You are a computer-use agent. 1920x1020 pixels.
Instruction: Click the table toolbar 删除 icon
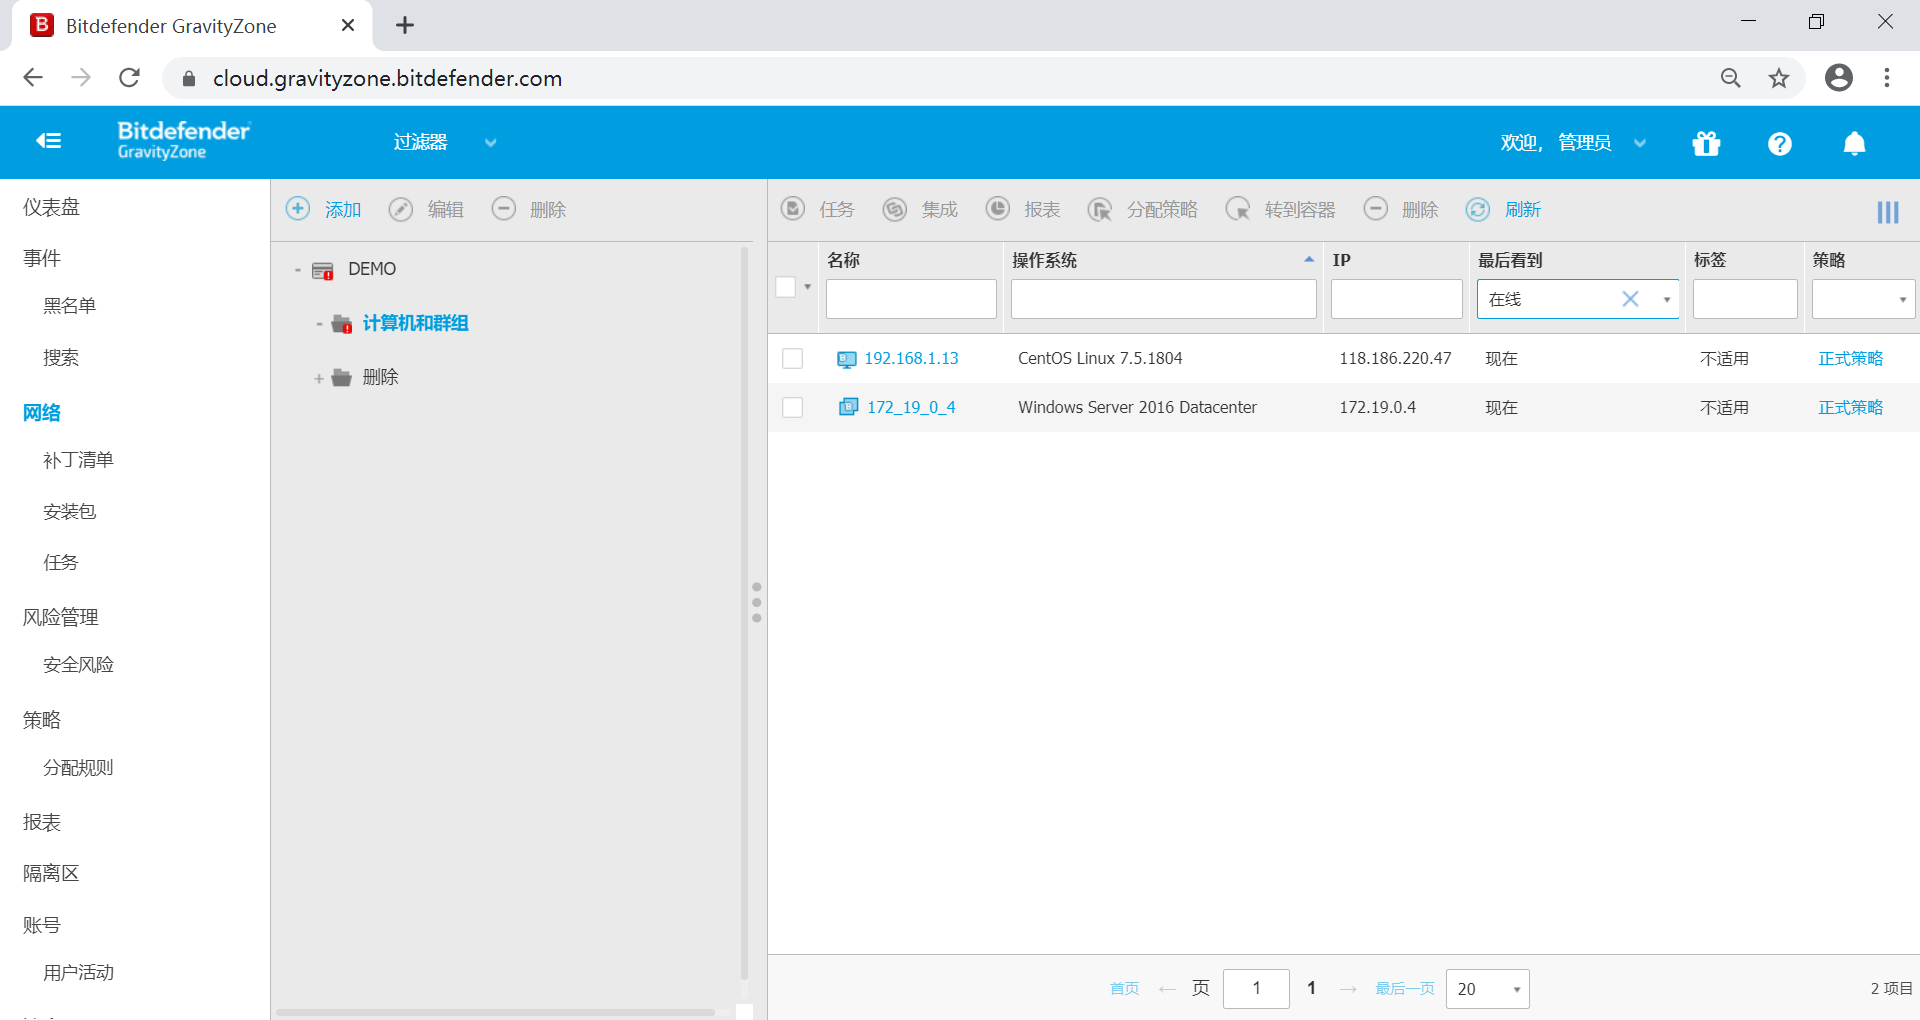click(1376, 208)
